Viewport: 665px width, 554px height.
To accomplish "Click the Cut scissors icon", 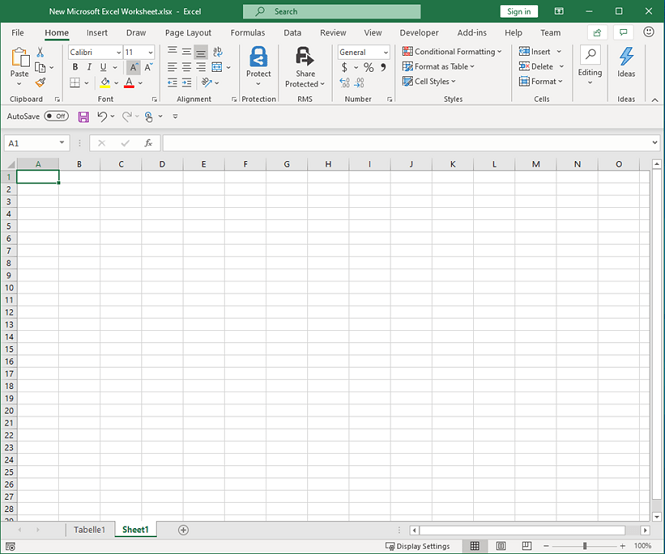I will [x=40, y=52].
